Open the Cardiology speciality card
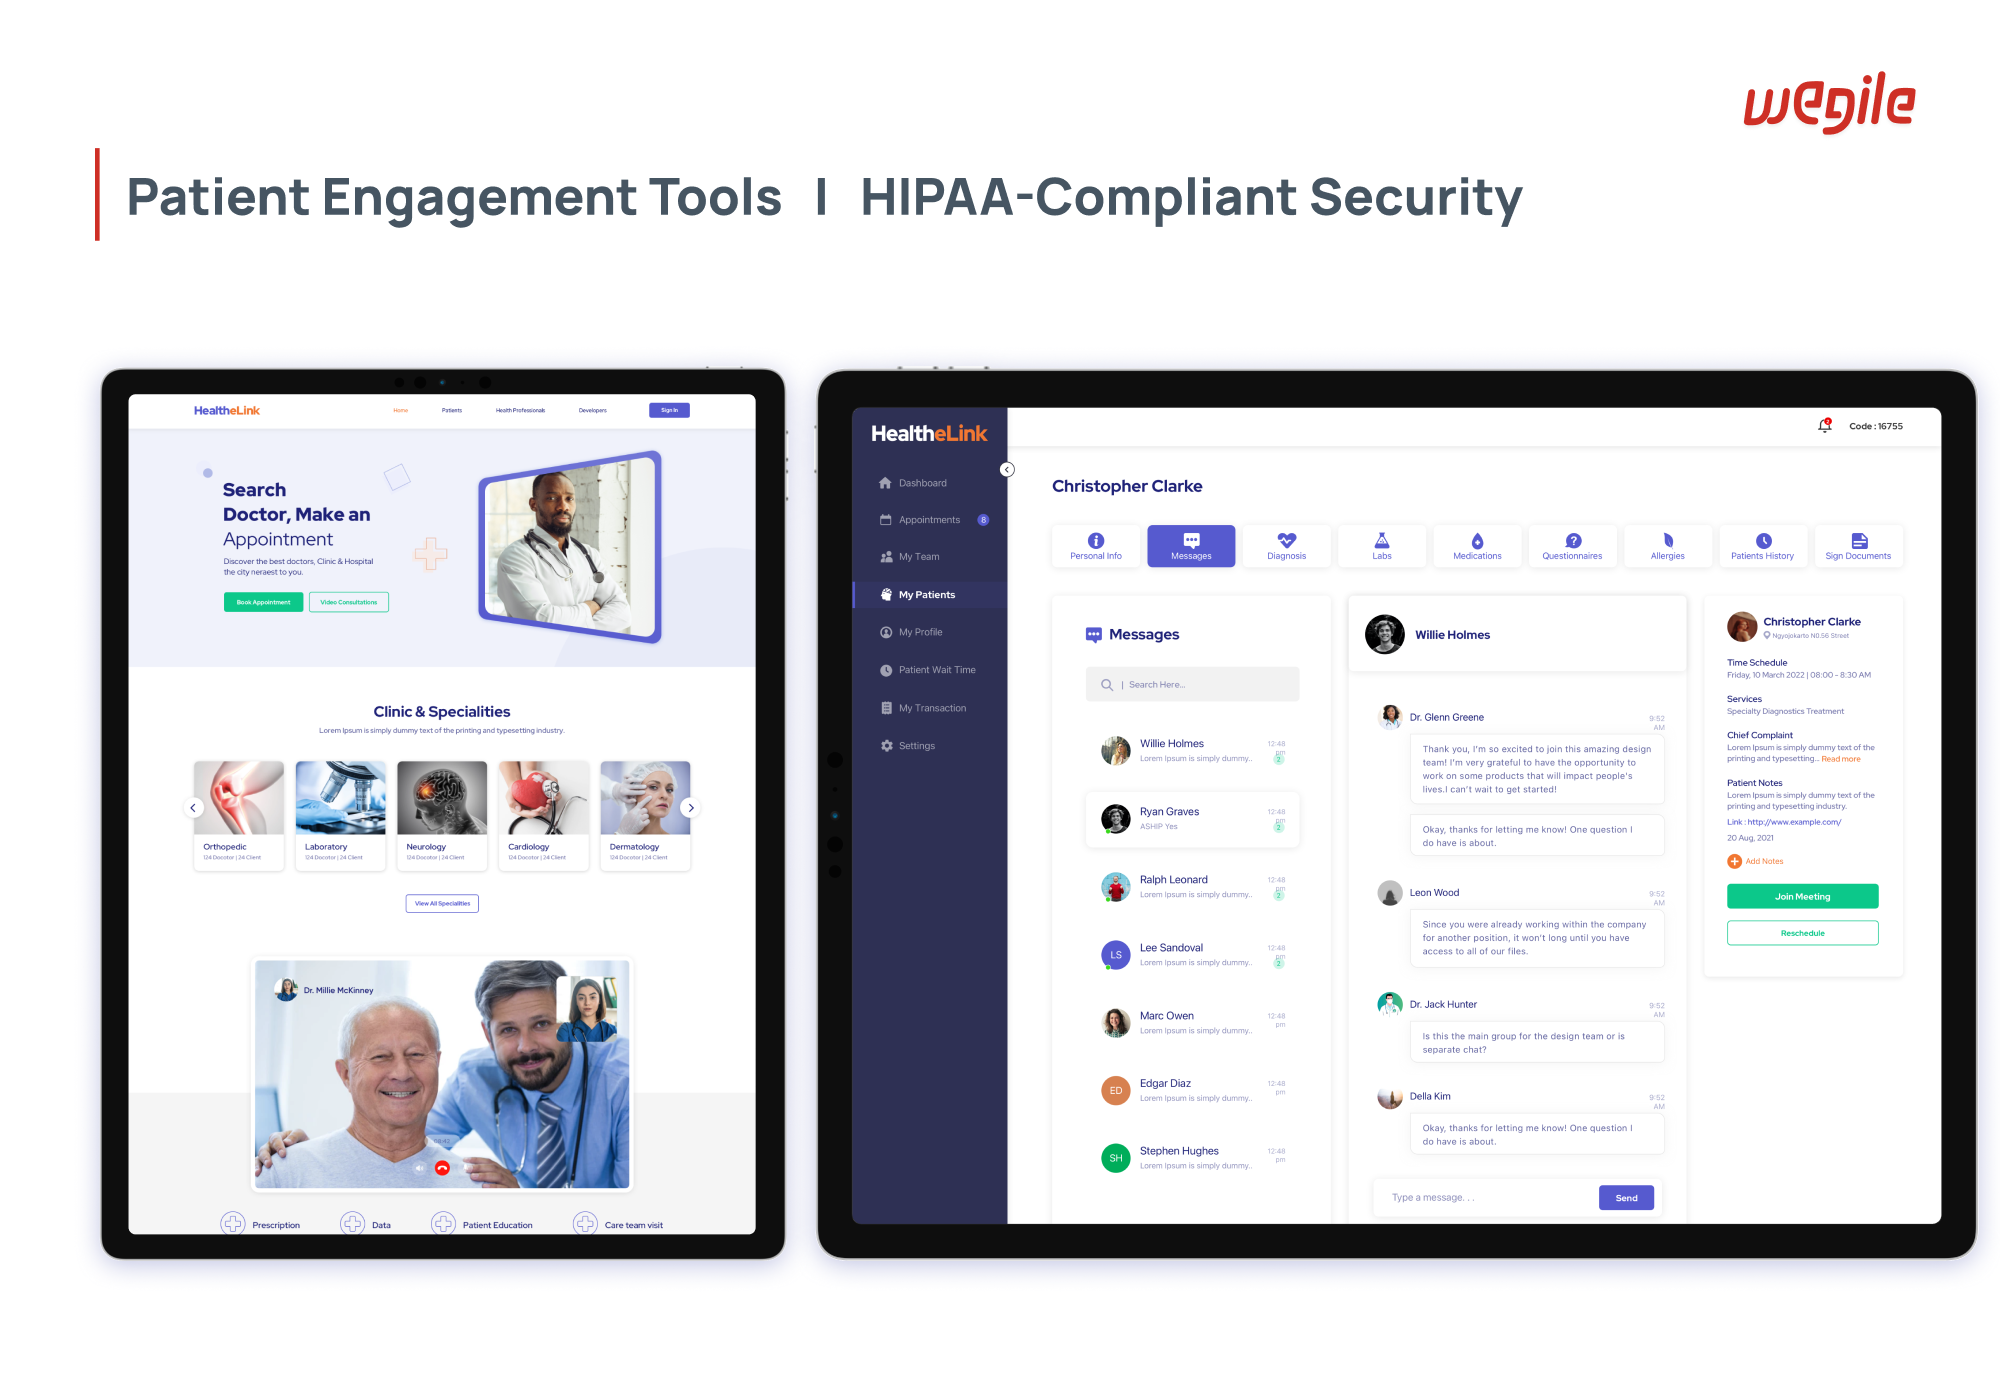Screen dimensions: 2000x1400 pyautogui.click(x=543, y=815)
